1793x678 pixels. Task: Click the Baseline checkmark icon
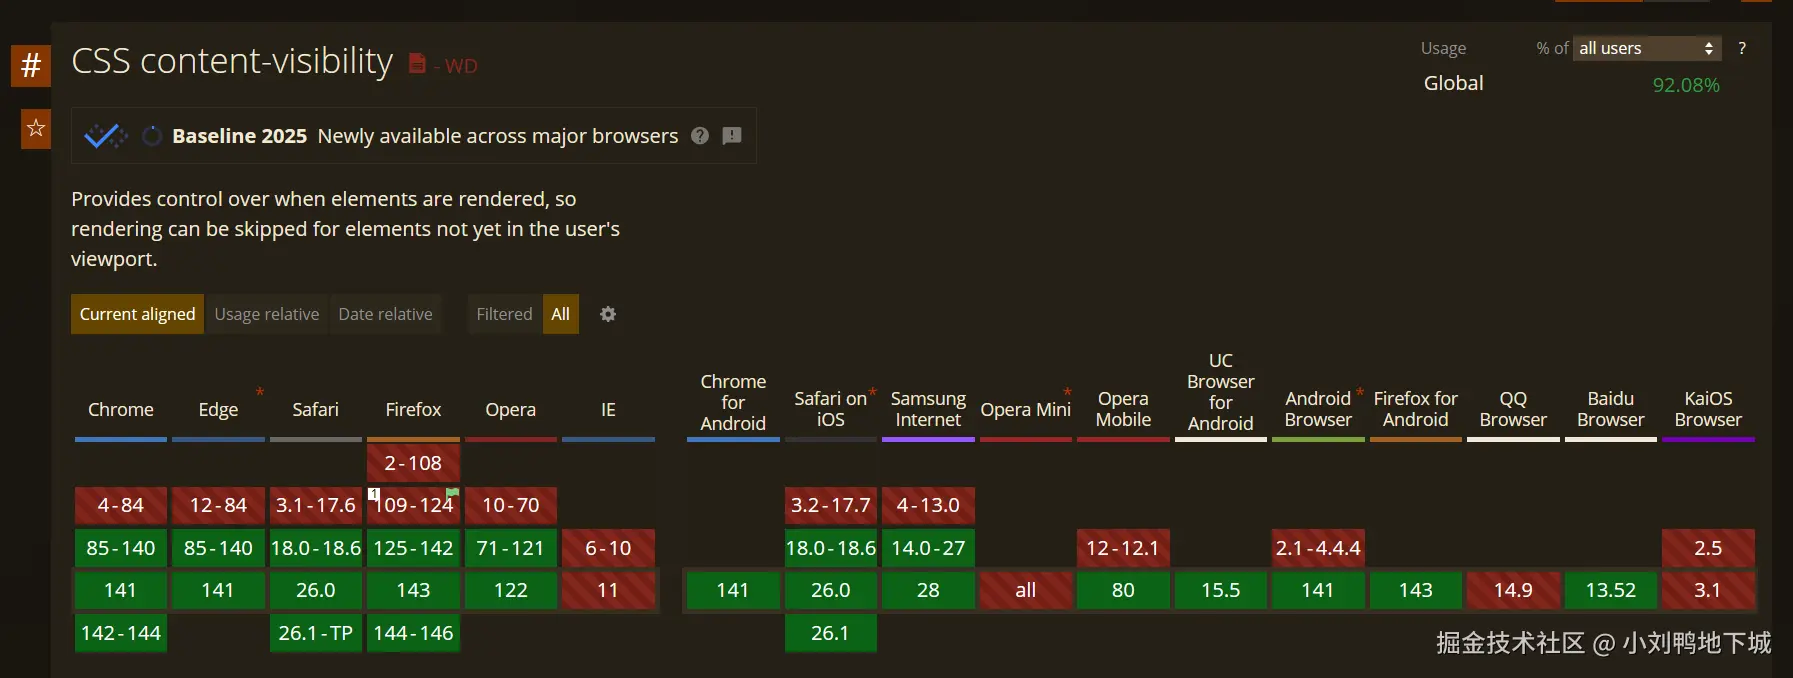(x=105, y=136)
